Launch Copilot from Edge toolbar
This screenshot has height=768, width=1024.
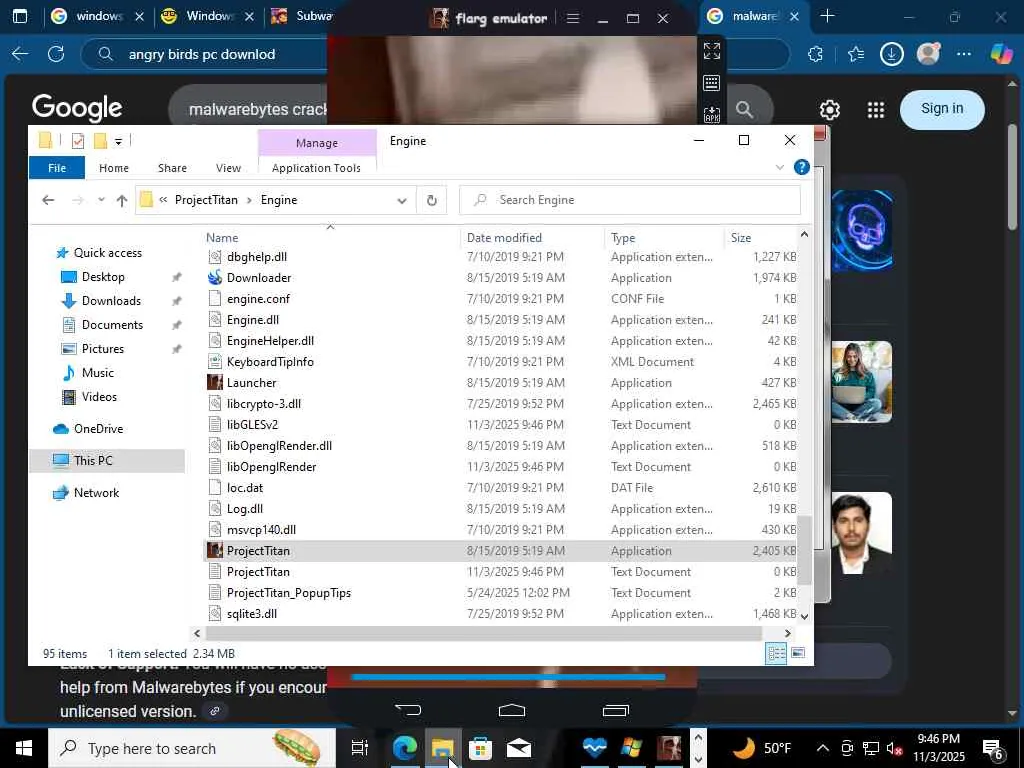1000,54
